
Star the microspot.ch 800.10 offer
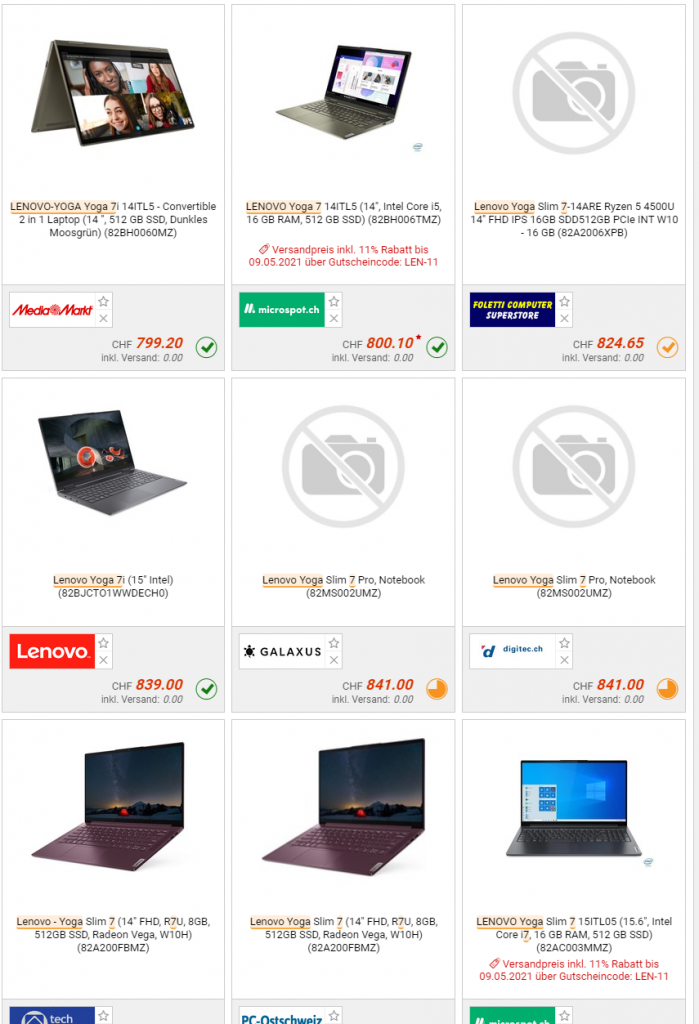click(334, 301)
